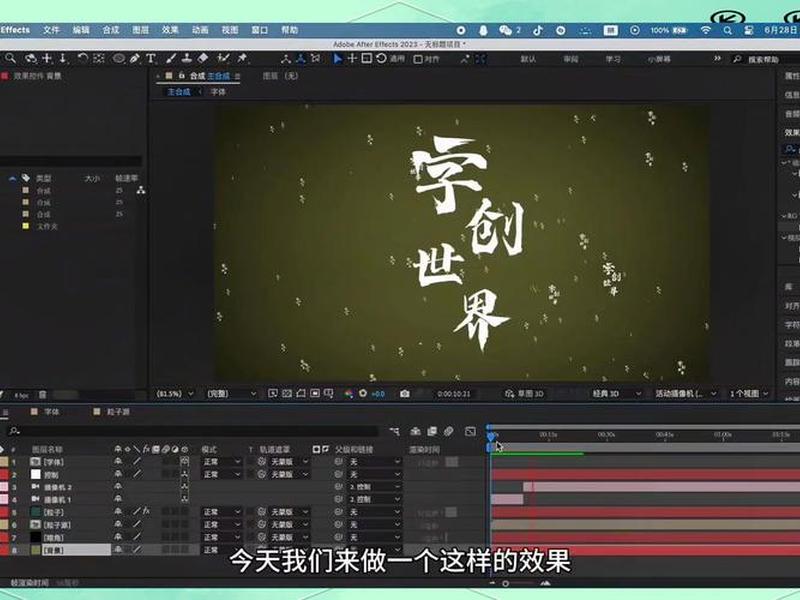Image resolution: width=800 pixels, height=600 pixels.
Task: Click label color swatch of 摄像机 2 layer
Action: 4,486
